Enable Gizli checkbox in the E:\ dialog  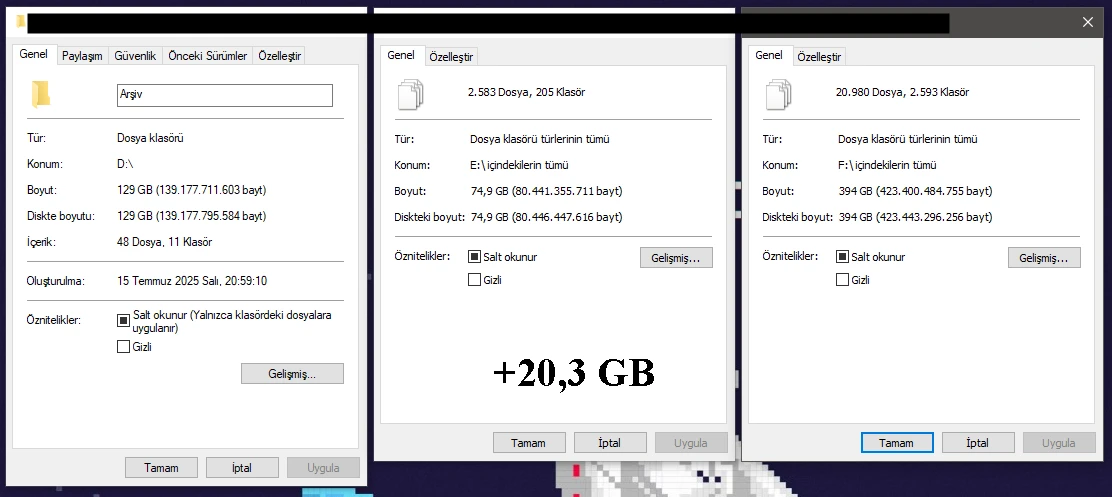point(475,280)
